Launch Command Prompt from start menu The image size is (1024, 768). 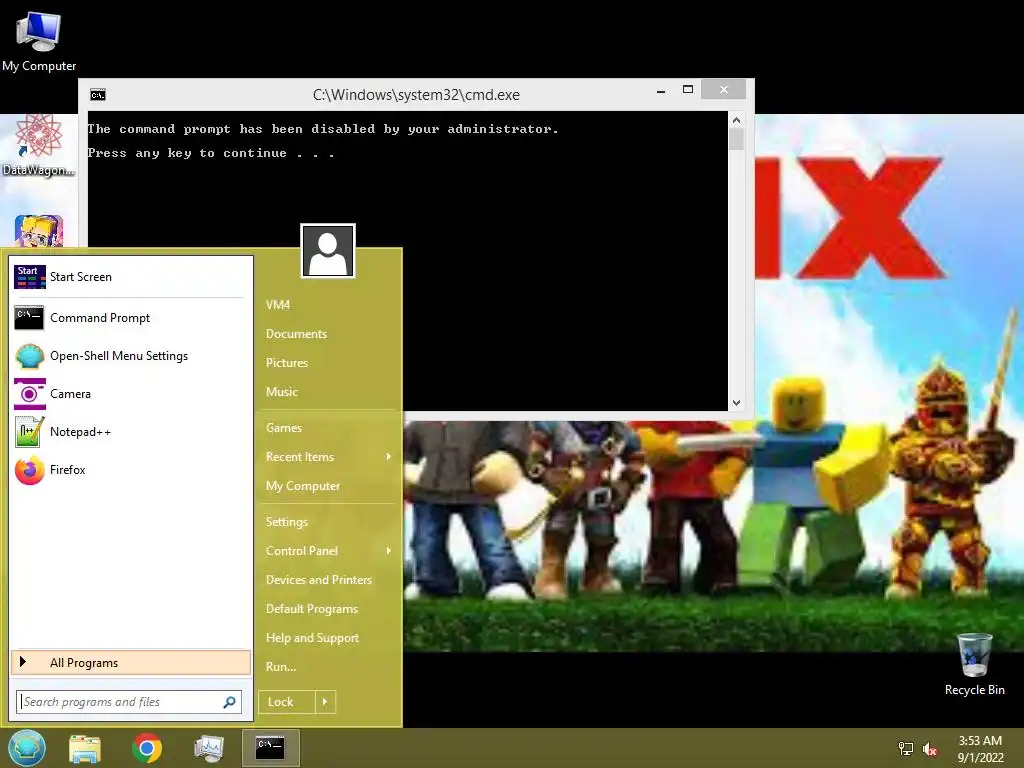131,318
